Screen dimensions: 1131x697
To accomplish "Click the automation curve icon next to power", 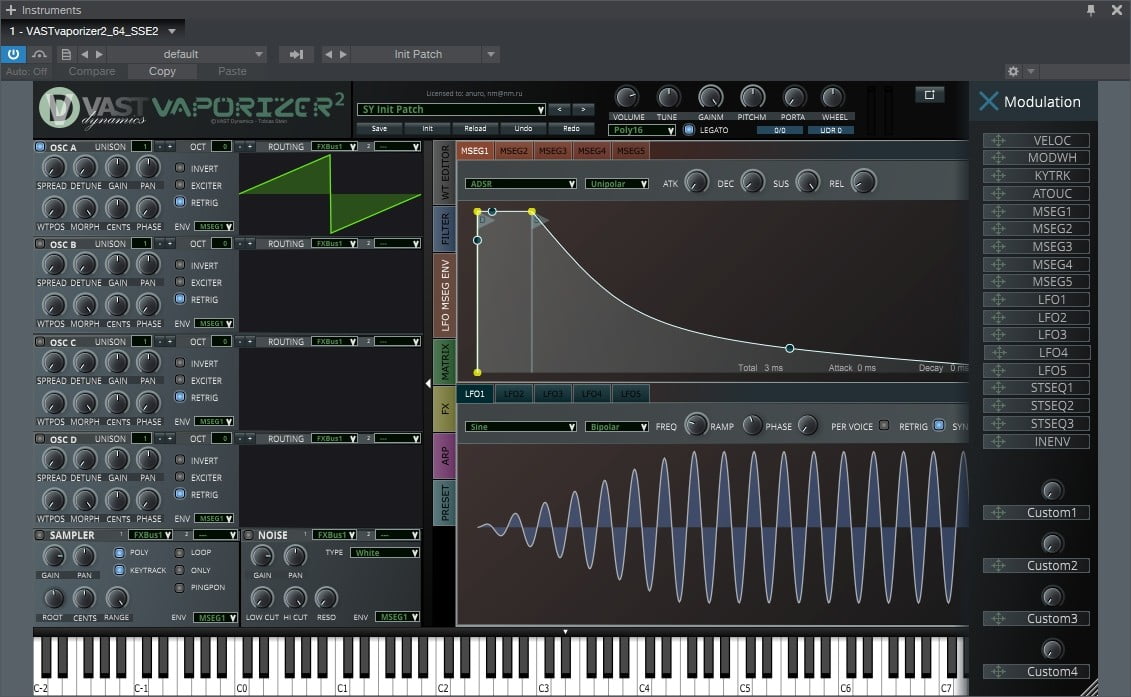I will coord(40,54).
